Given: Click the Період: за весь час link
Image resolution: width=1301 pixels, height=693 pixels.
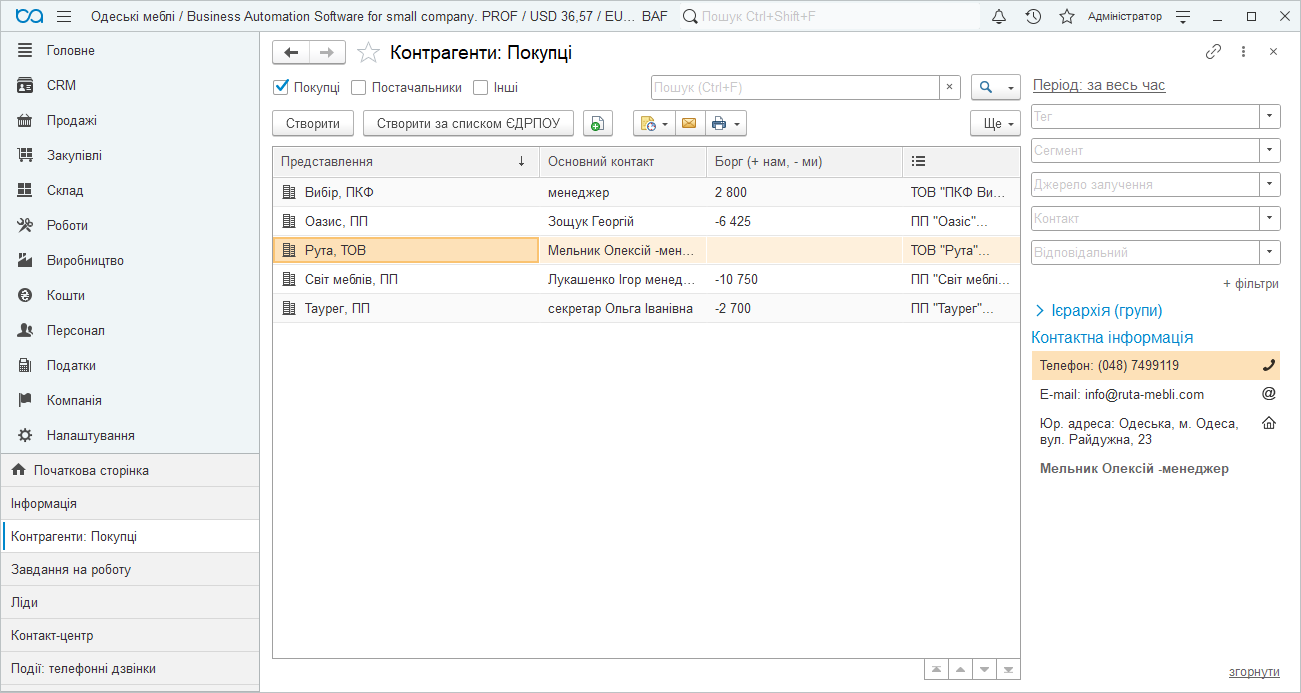Looking at the screenshot, I should point(1098,85).
